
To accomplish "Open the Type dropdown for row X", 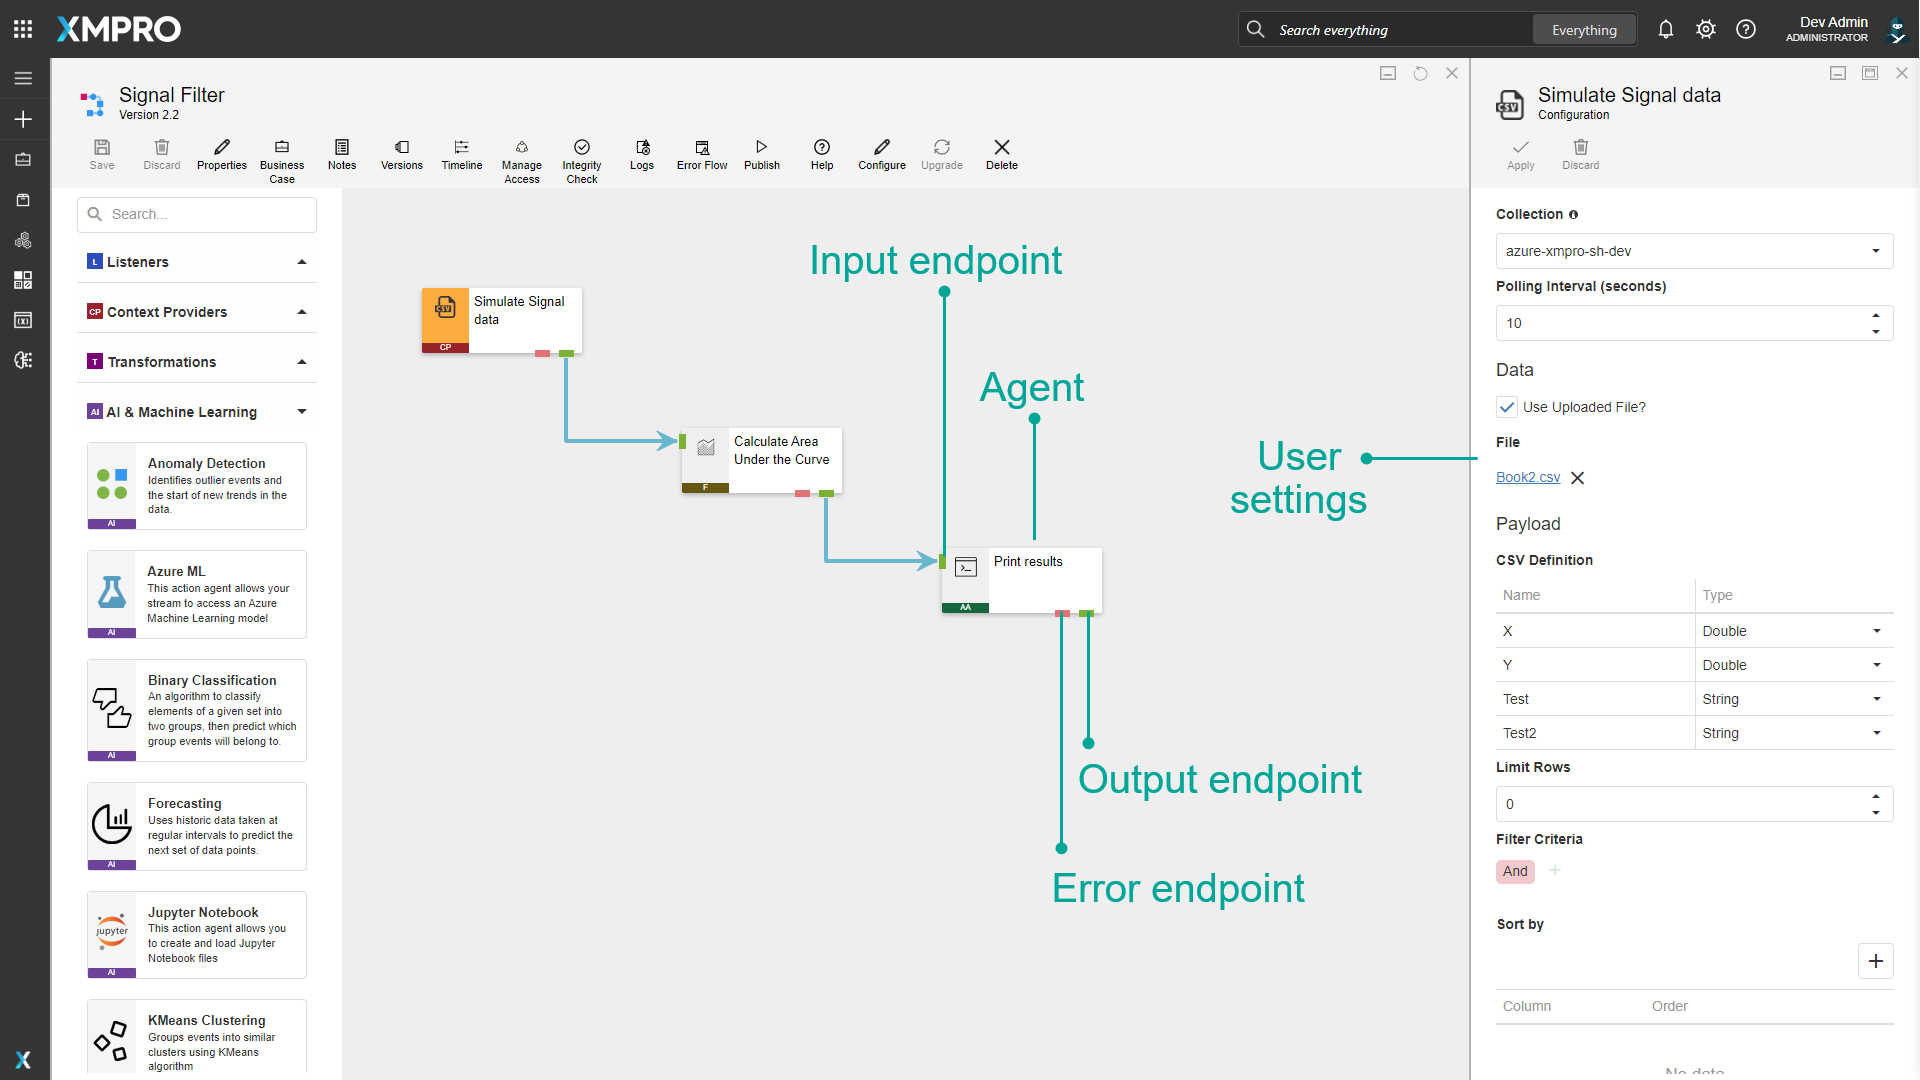I will click(x=1875, y=630).
